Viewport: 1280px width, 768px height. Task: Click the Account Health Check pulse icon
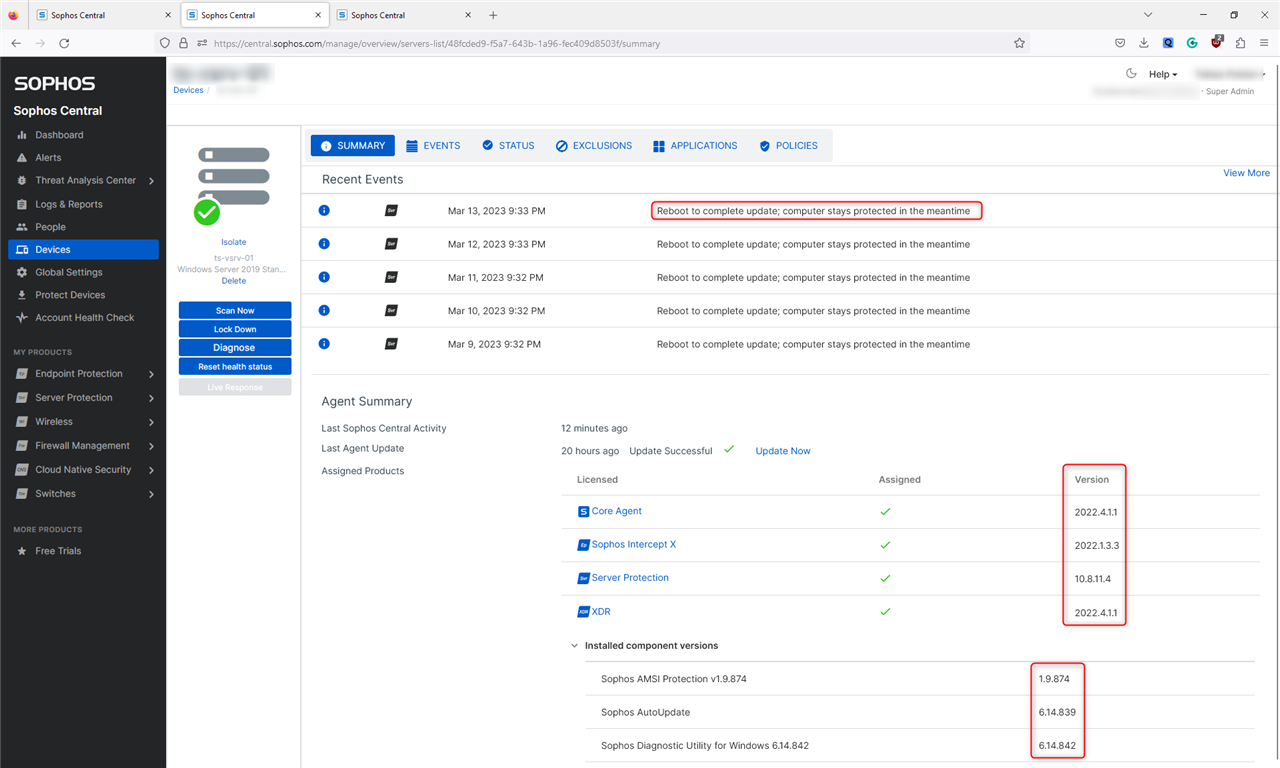(22, 318)
